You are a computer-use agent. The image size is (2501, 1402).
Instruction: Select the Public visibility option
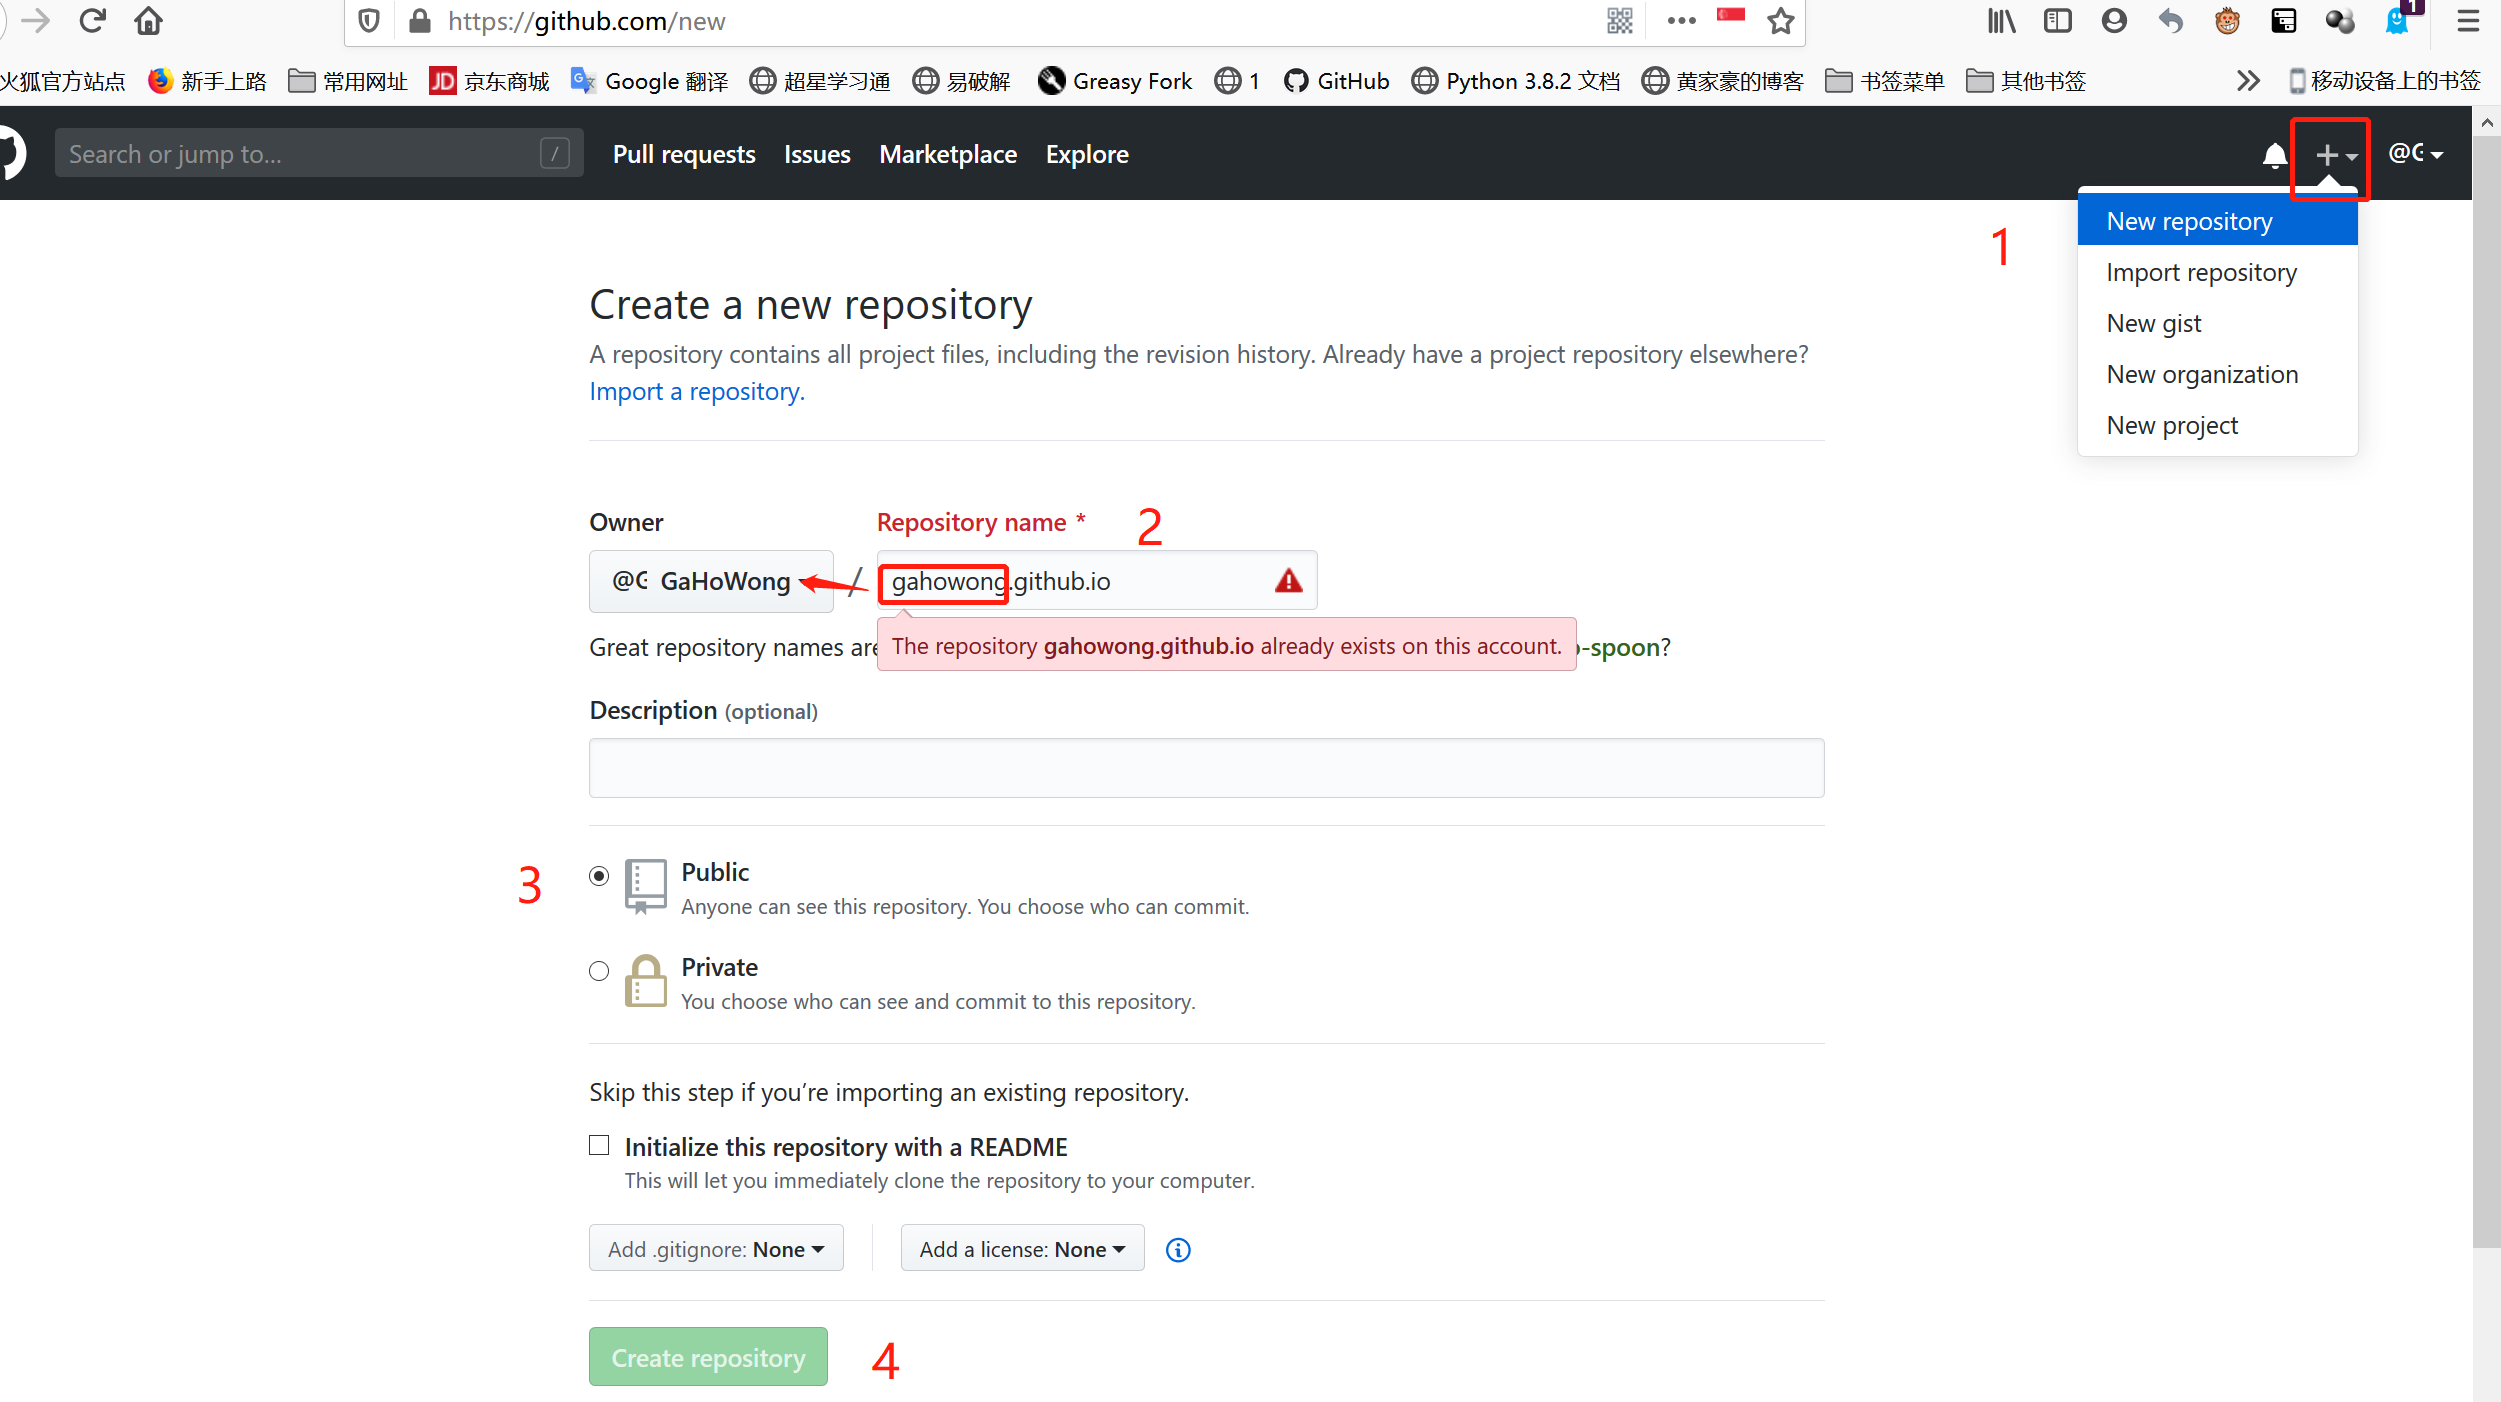(599, 876)
